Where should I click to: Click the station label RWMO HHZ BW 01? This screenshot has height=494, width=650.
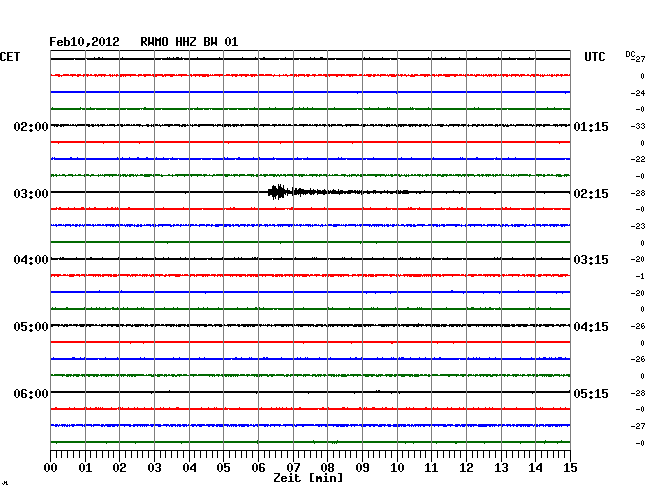189,42
